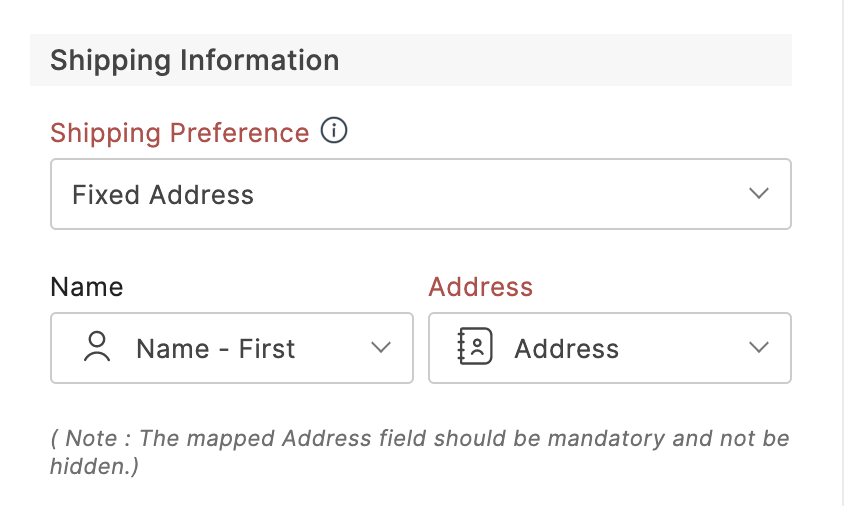Click the down arrow in Address field
Screen dimensions: 844x506
759,348
